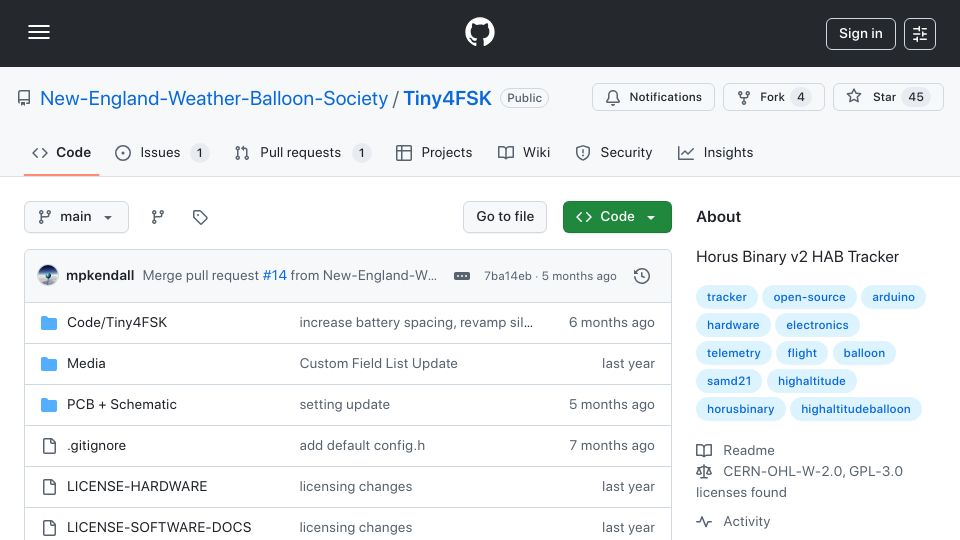Open CERN-OHL-W-2.0, GPL-3.0 licenses link
This screenshot has height=540, width=960.
pyautogui.click(x=799, y=482)
